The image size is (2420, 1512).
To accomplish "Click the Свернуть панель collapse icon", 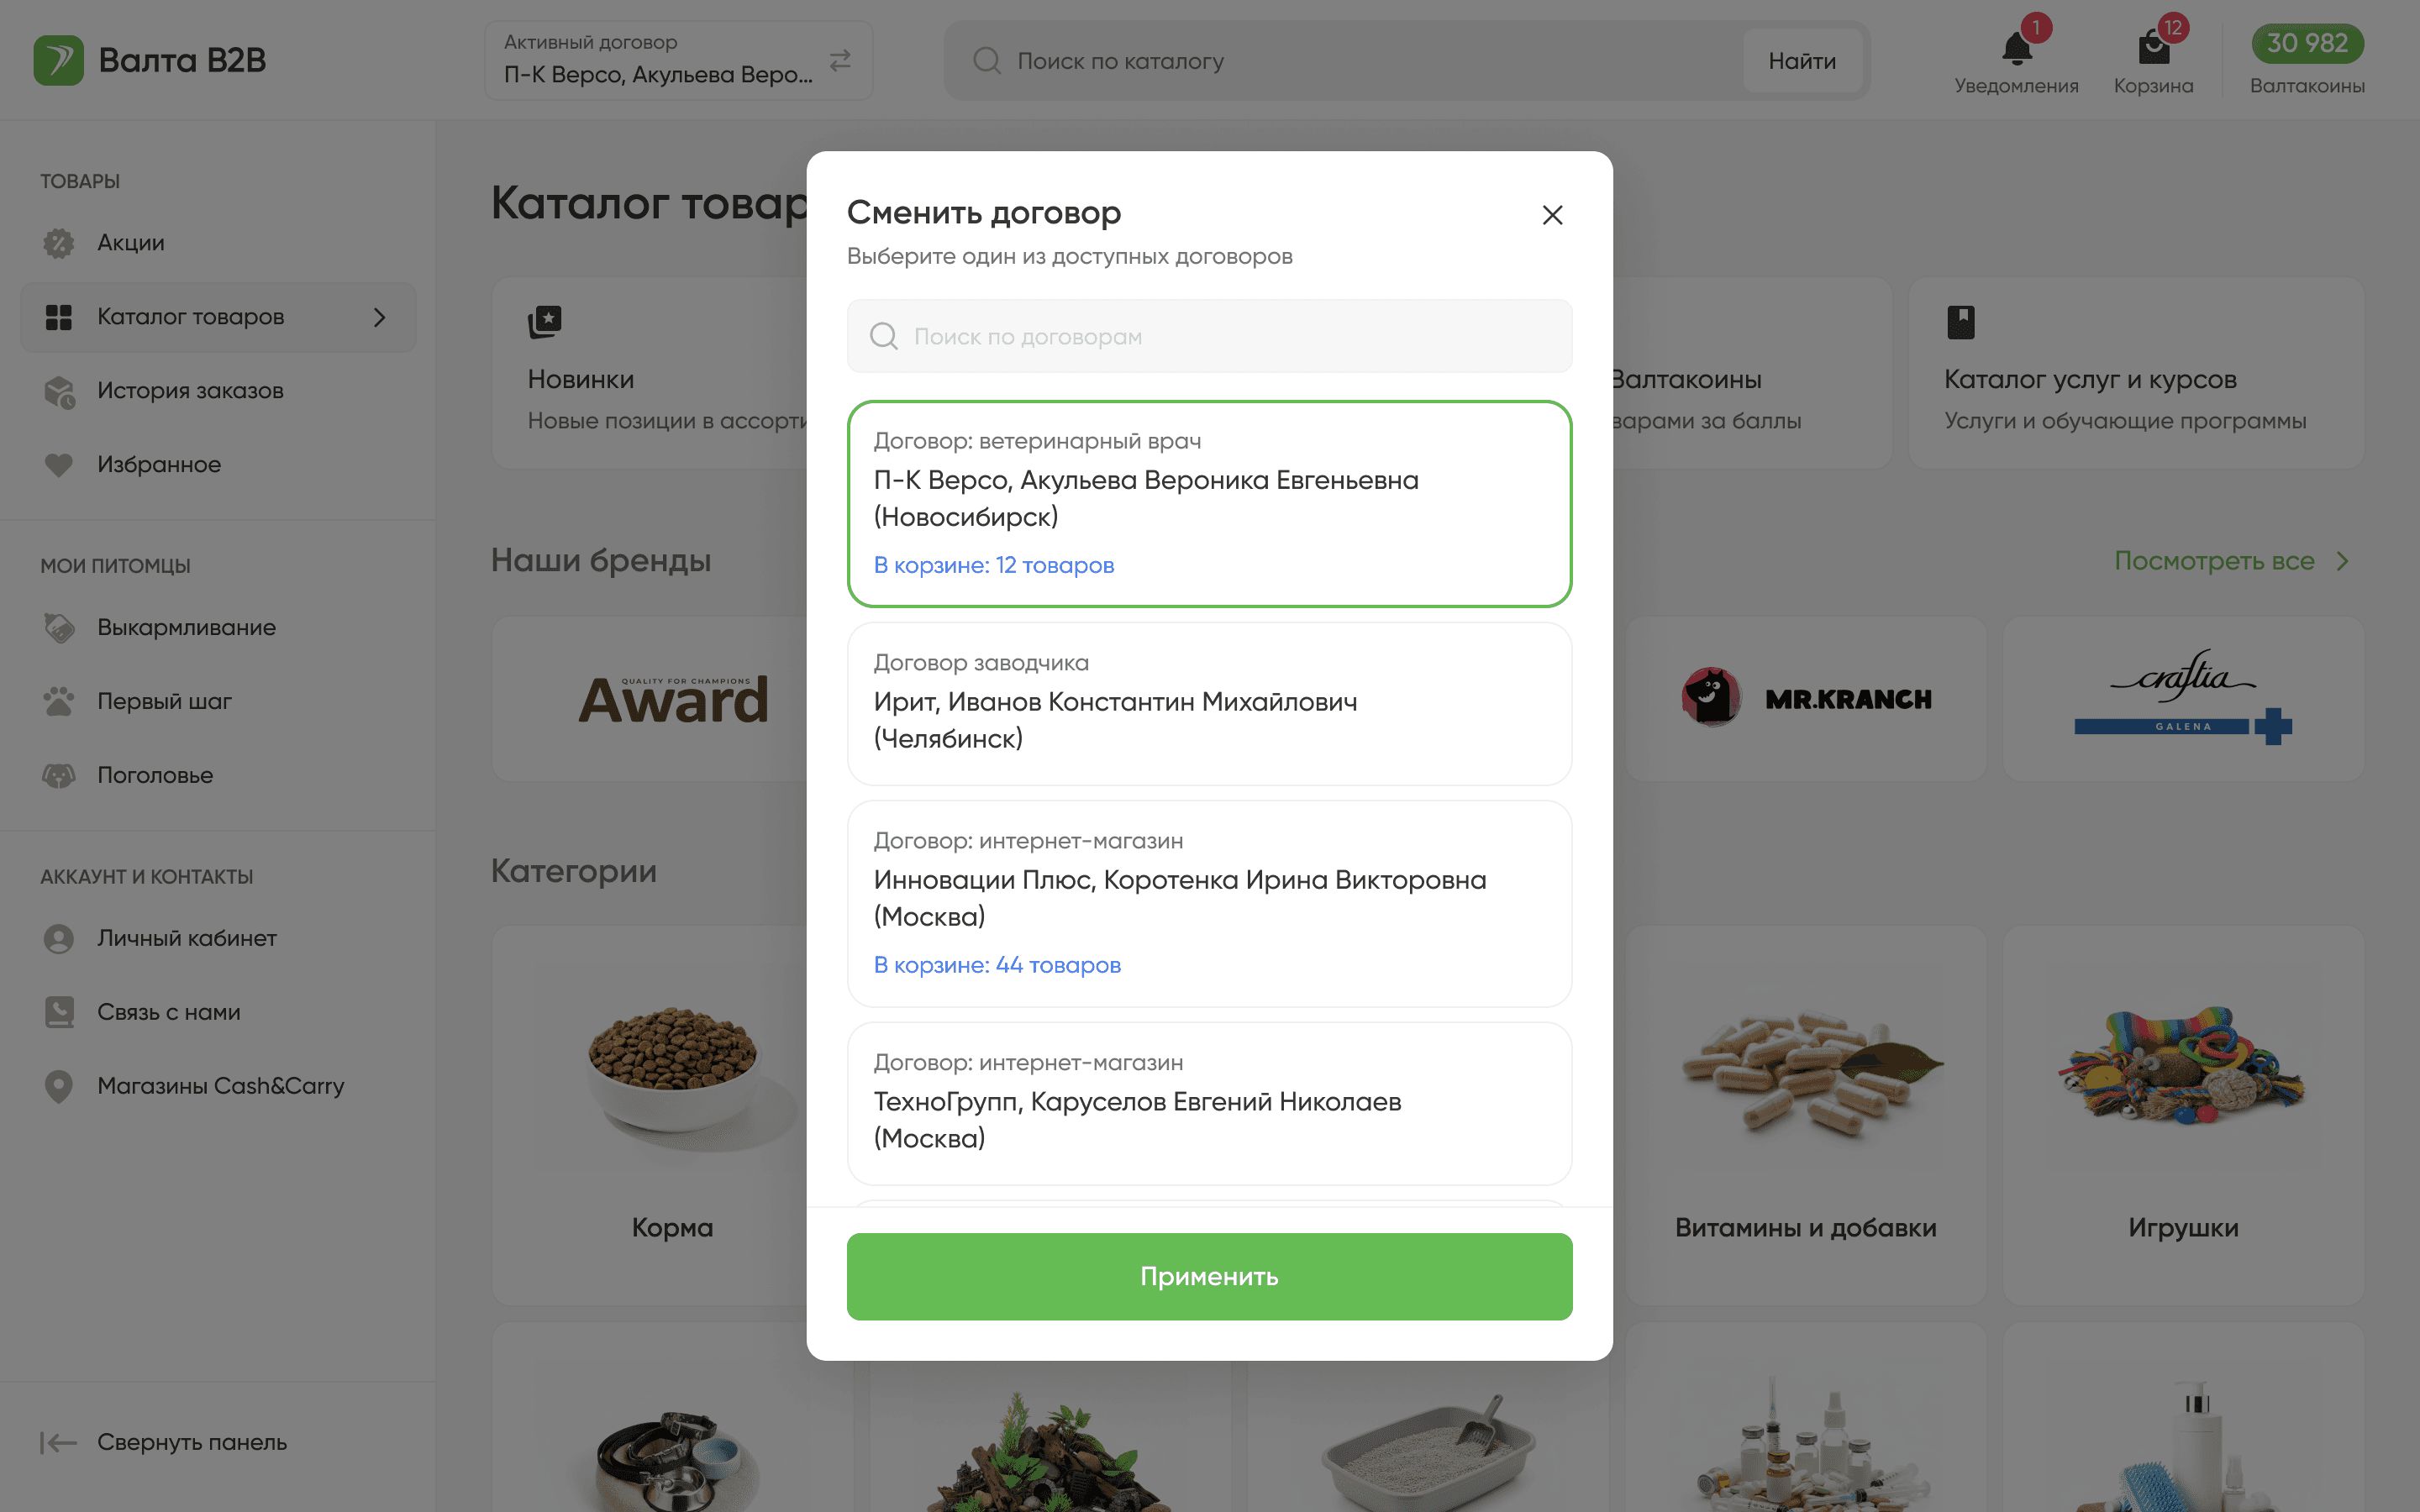I will click(x=58, y=1442).
